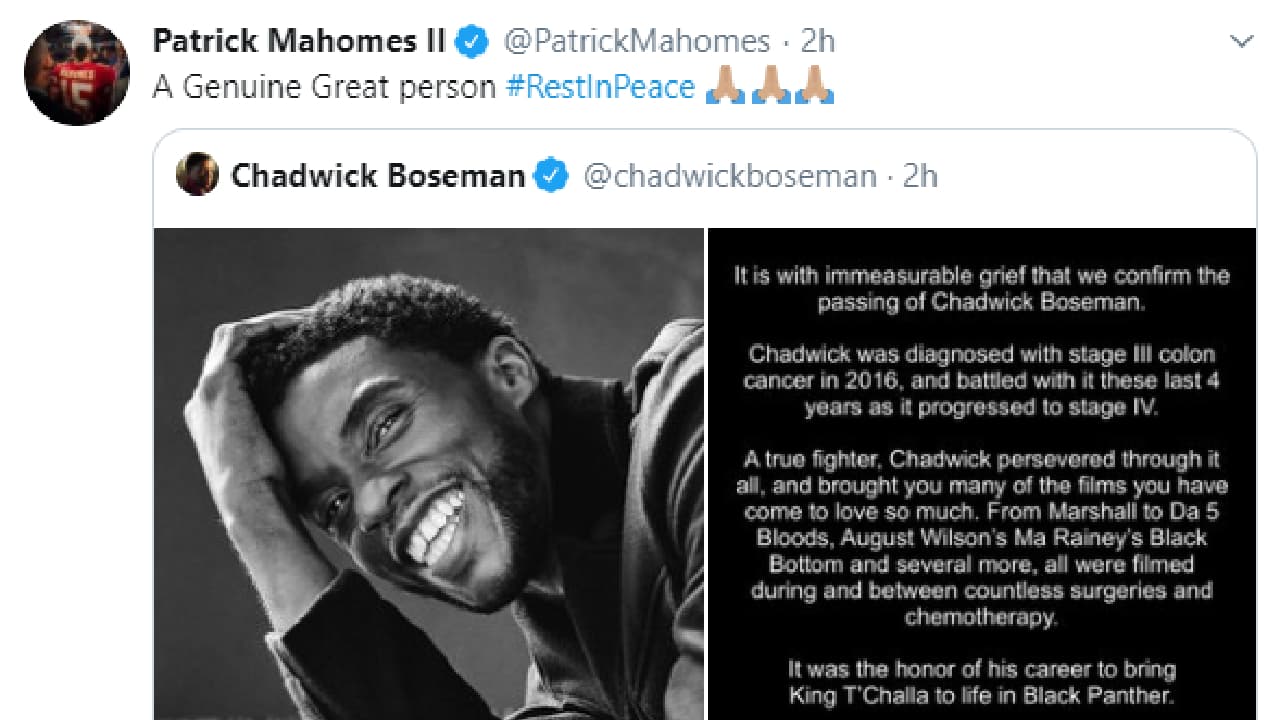Image resolution: width=1280 pixels, height=720 pixels.
Task: Select Patrick Mahomes II display name
Action: coord(298,40)
